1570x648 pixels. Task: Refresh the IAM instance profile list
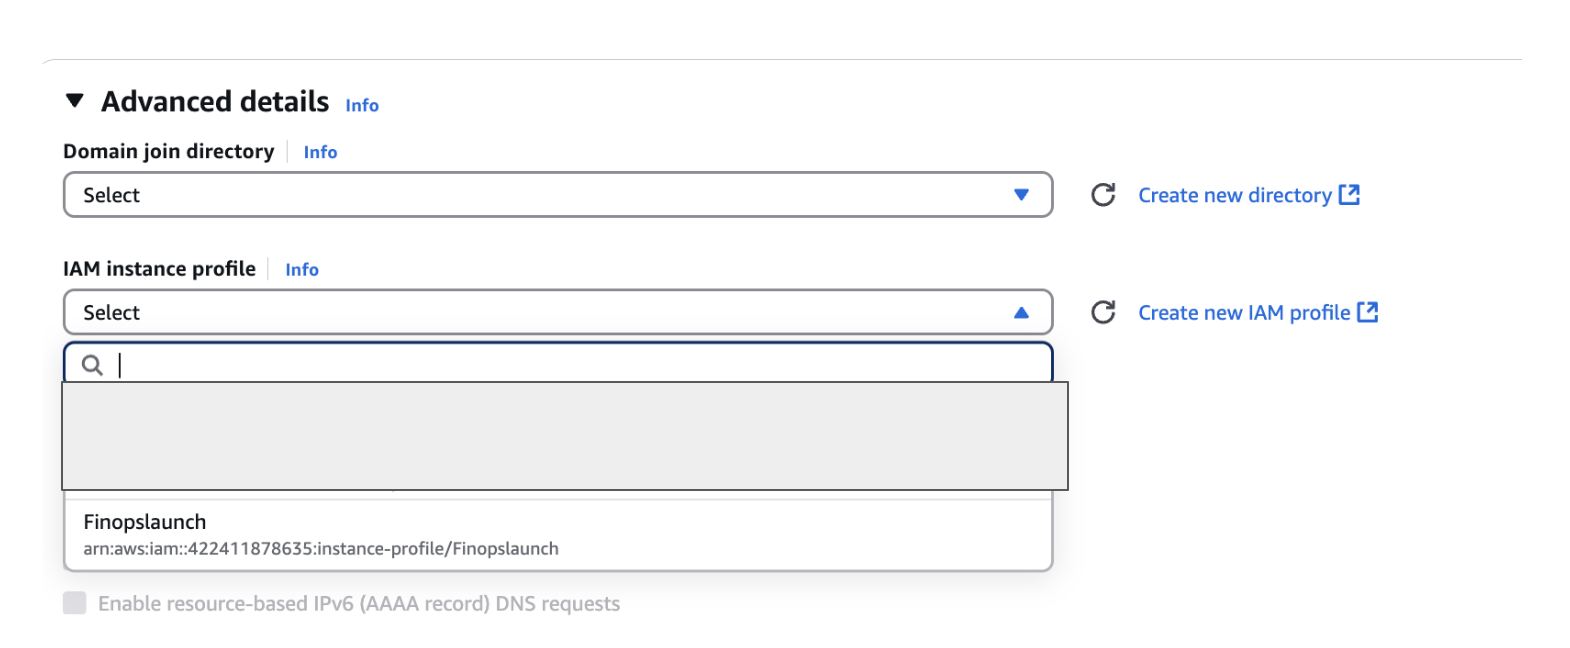click(x=1103, y=313)
